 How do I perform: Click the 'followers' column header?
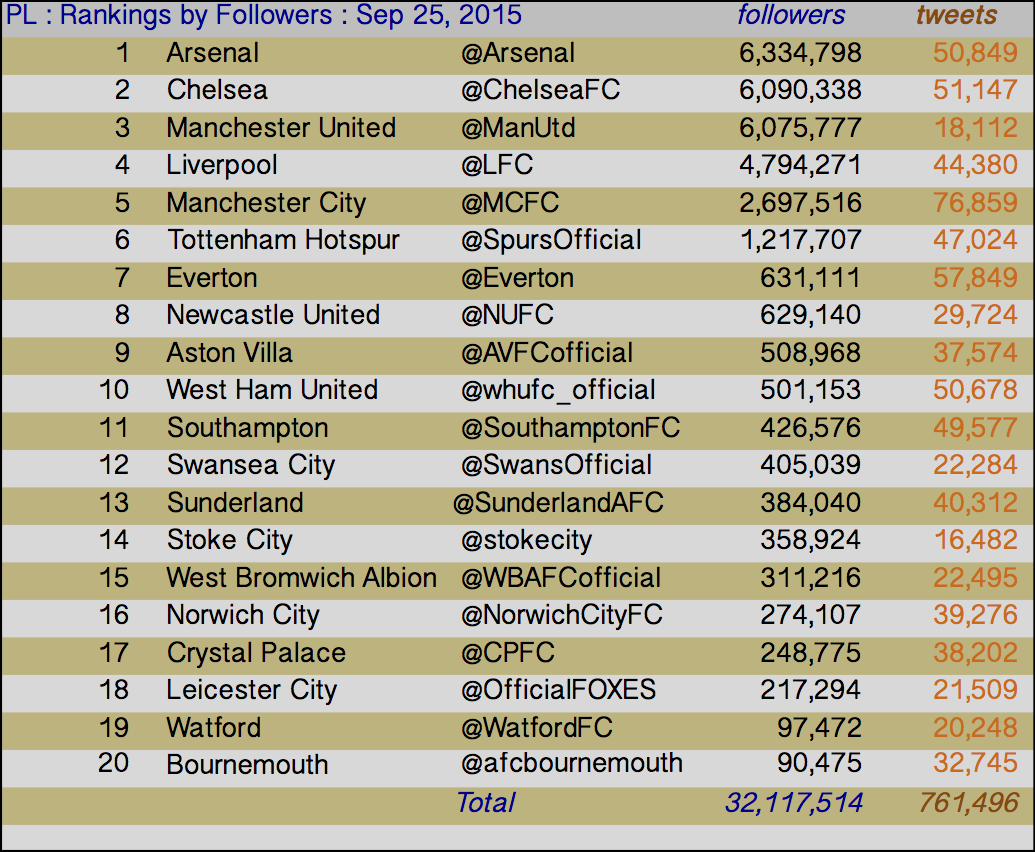(x=791, y=15)
